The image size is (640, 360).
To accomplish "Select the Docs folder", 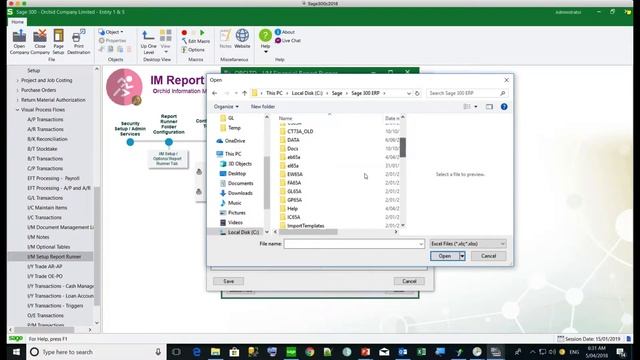I will 289,149.
